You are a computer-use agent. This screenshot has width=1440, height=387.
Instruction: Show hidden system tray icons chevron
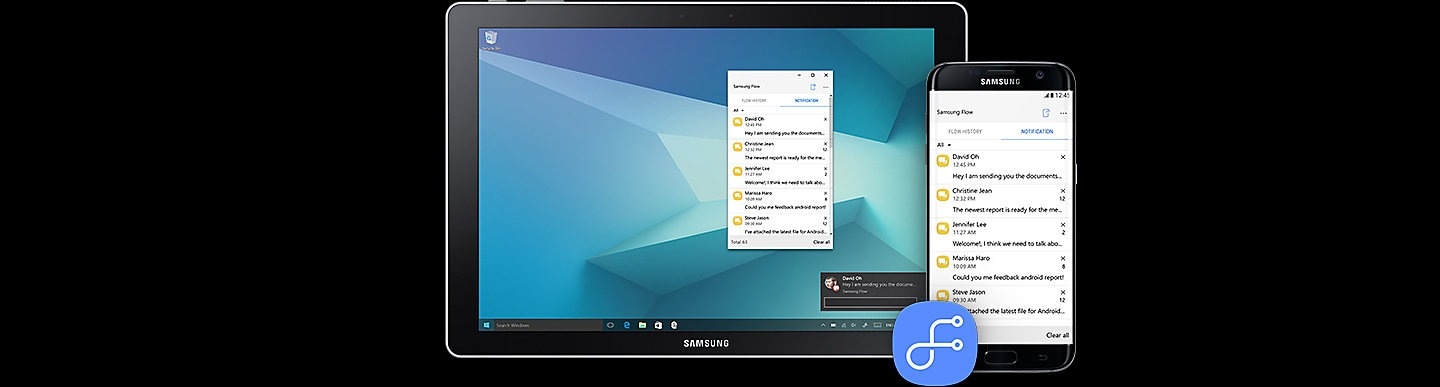pos(823,325)
